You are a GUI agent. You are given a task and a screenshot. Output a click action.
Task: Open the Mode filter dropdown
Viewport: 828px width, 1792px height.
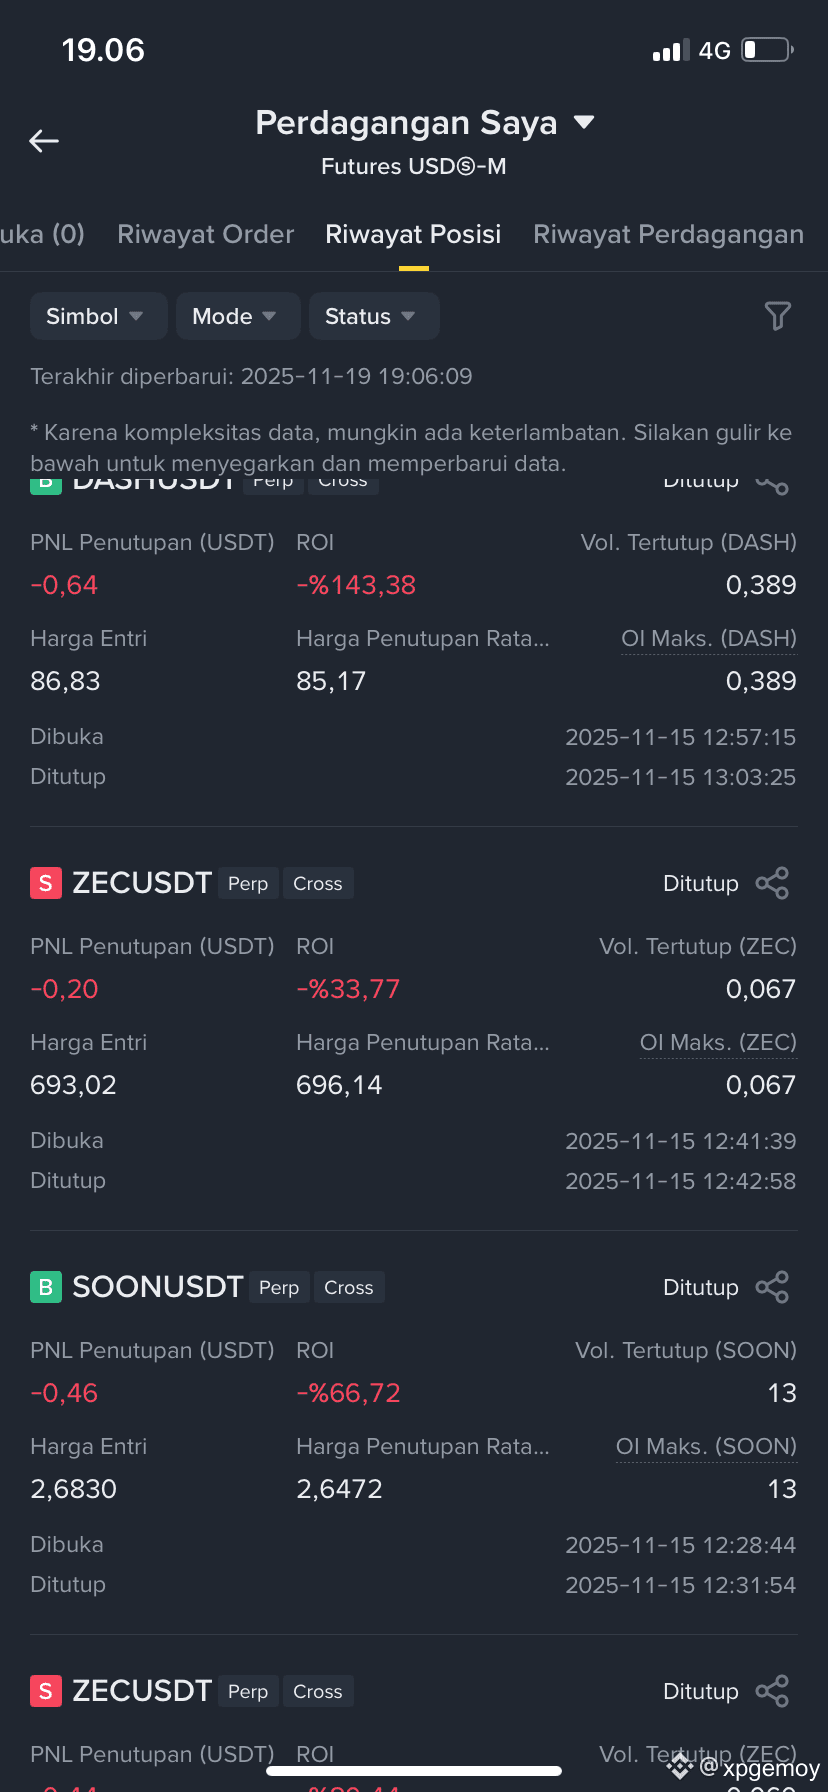click(x=238, y=316)
